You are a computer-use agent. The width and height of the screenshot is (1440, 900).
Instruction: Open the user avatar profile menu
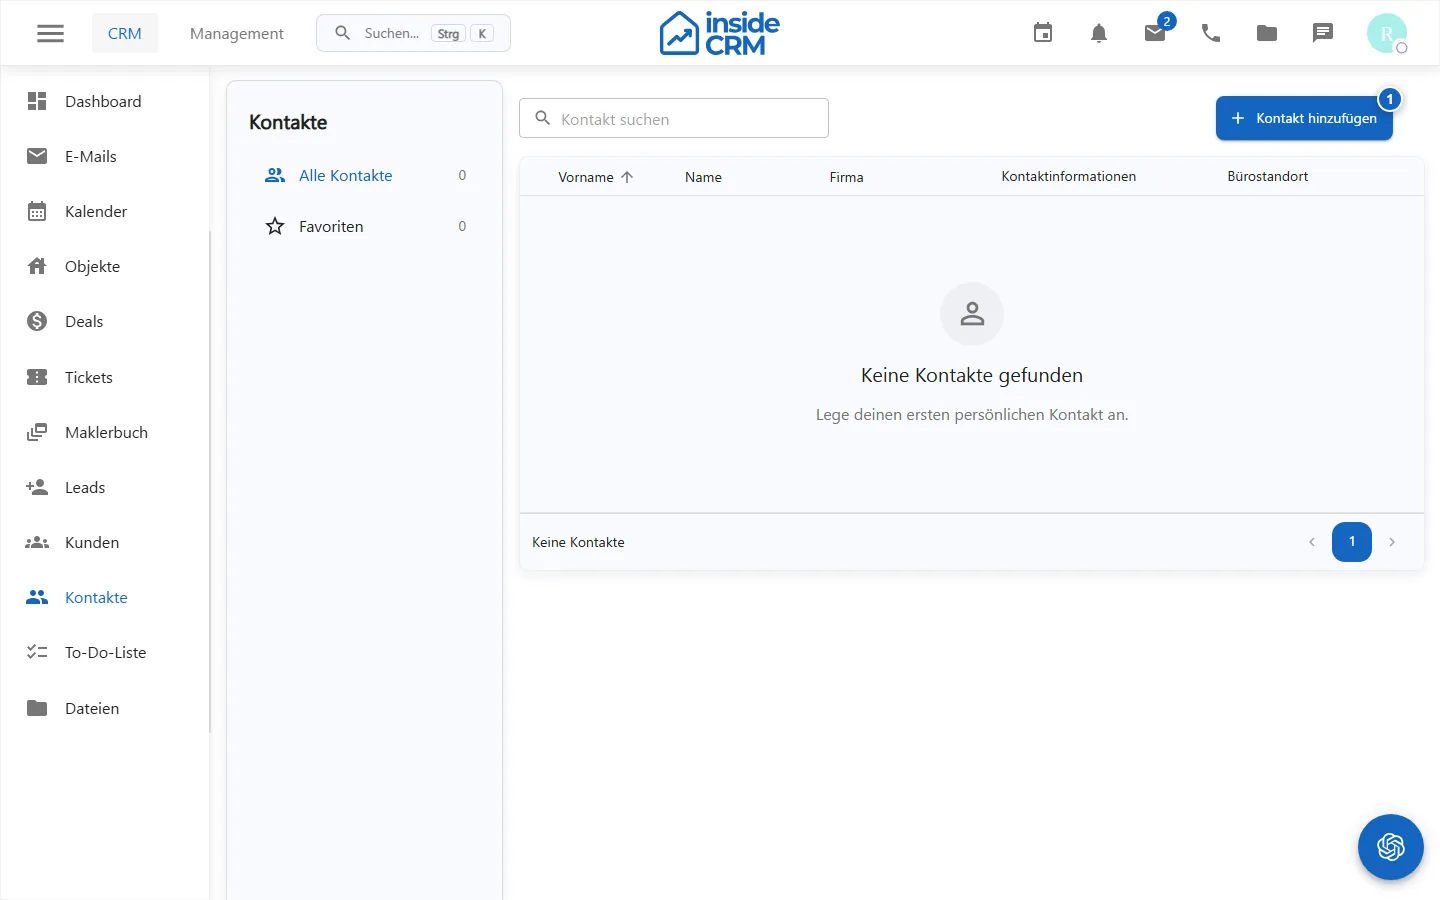1387,33
